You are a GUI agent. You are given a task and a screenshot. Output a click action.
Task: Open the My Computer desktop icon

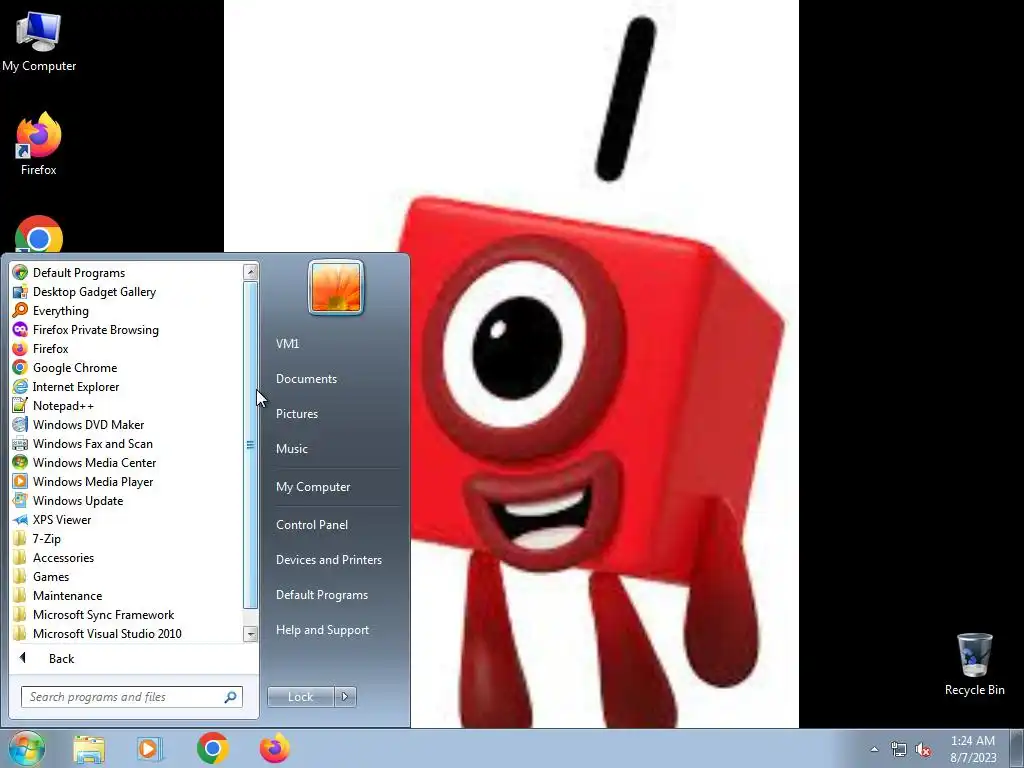click(x=39, y=40)
